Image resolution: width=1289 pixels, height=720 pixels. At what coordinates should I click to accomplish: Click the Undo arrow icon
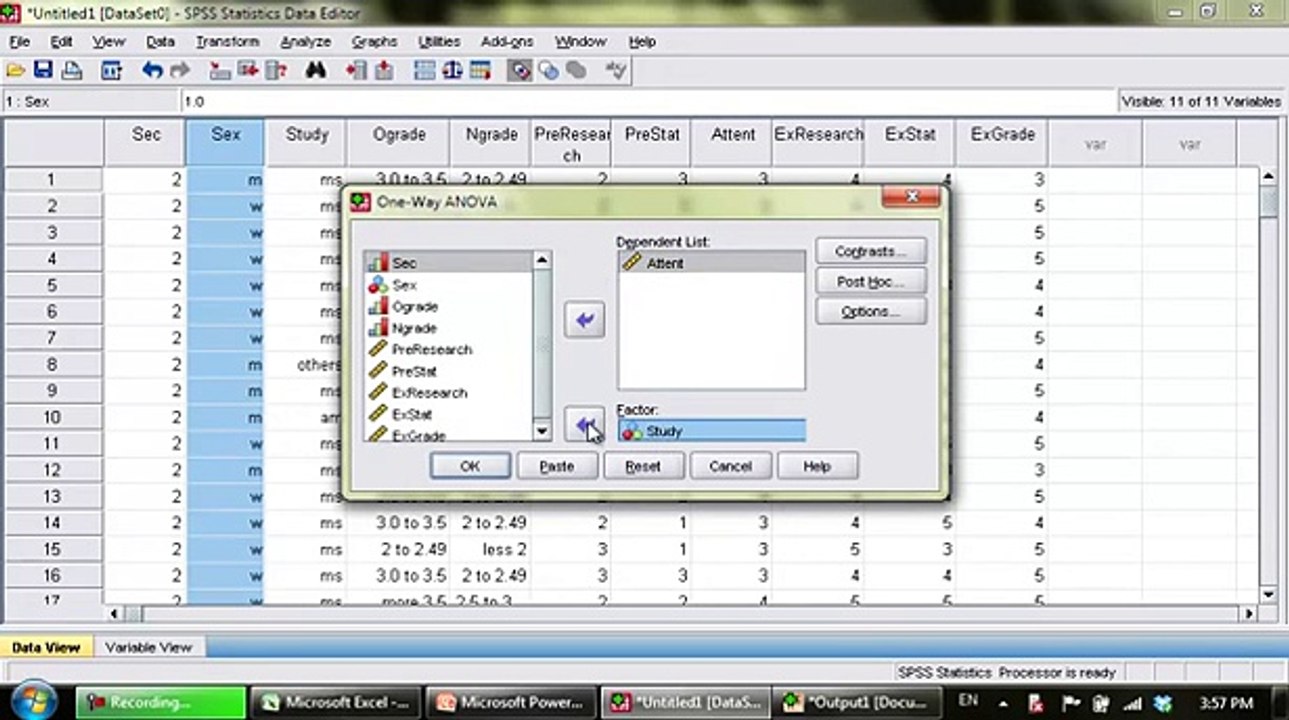pos(152,70)
